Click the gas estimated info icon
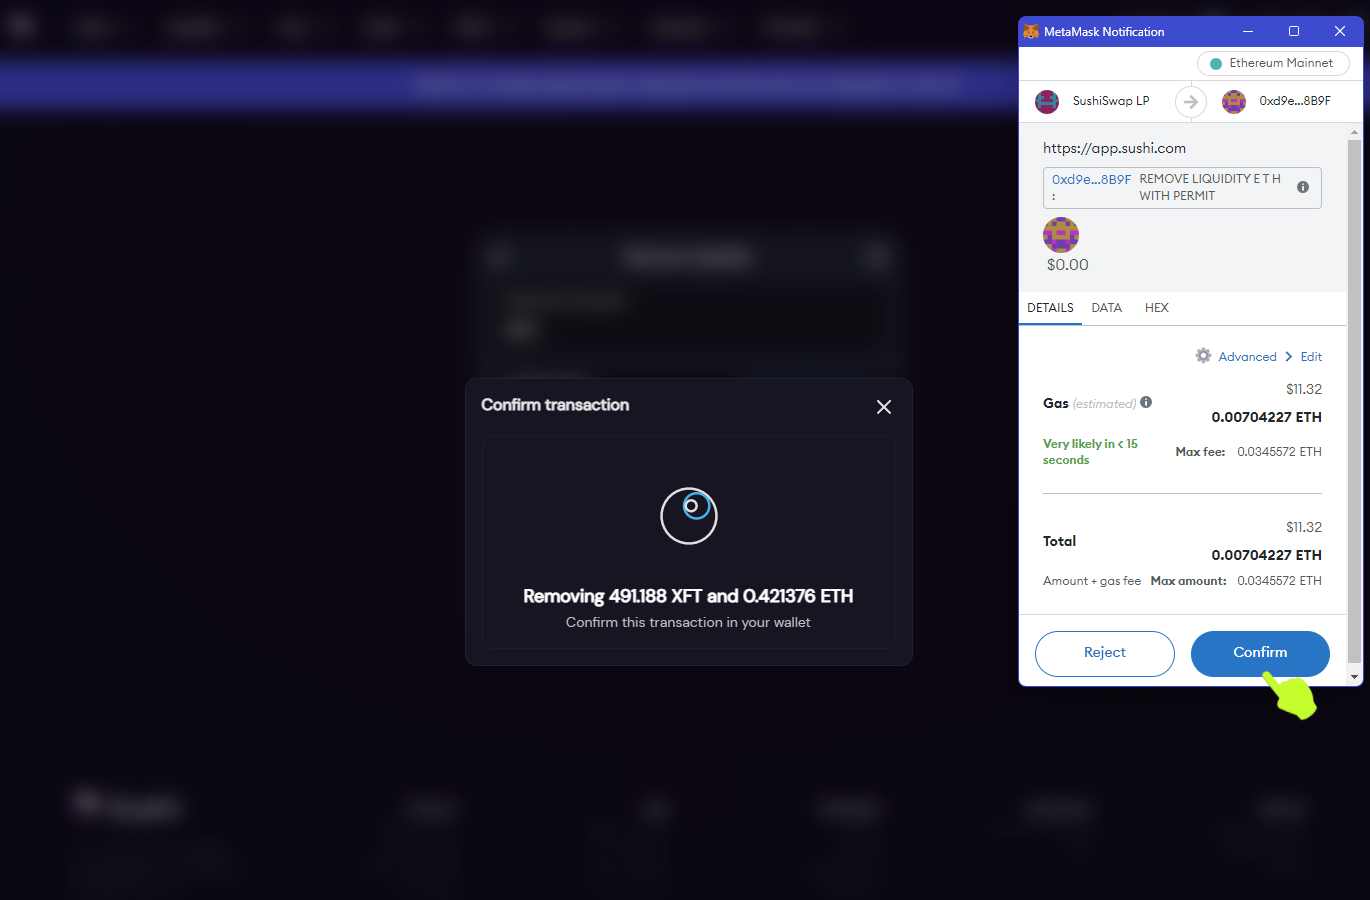Image resolution: width=1370 pixels, height=900 pixels. click(1146, 402)
